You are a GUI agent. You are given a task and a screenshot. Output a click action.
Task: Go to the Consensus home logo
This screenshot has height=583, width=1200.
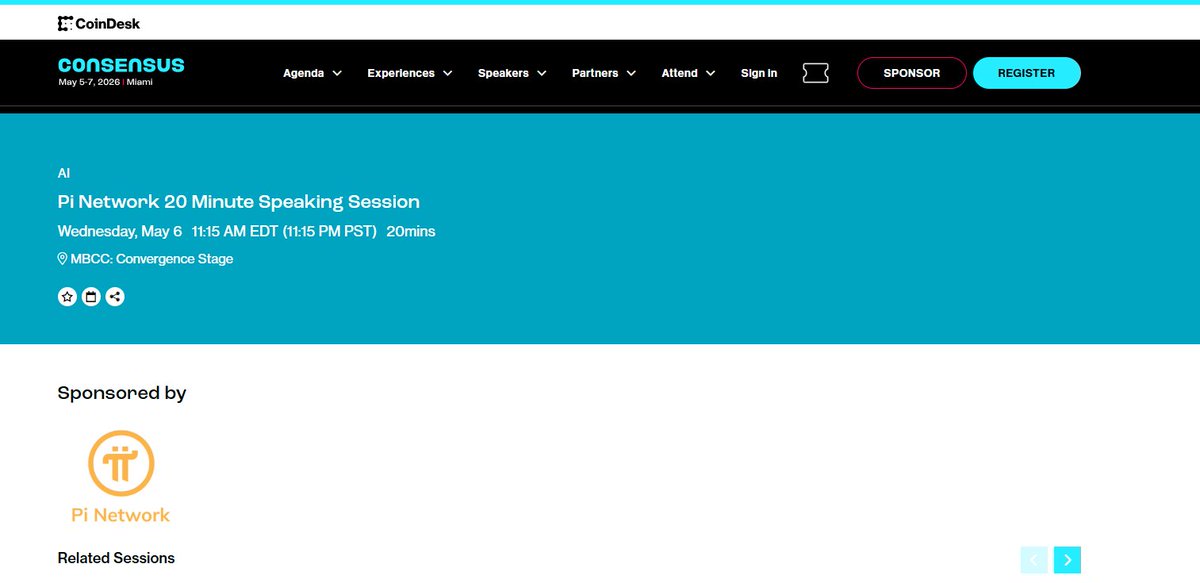[121, 65]
